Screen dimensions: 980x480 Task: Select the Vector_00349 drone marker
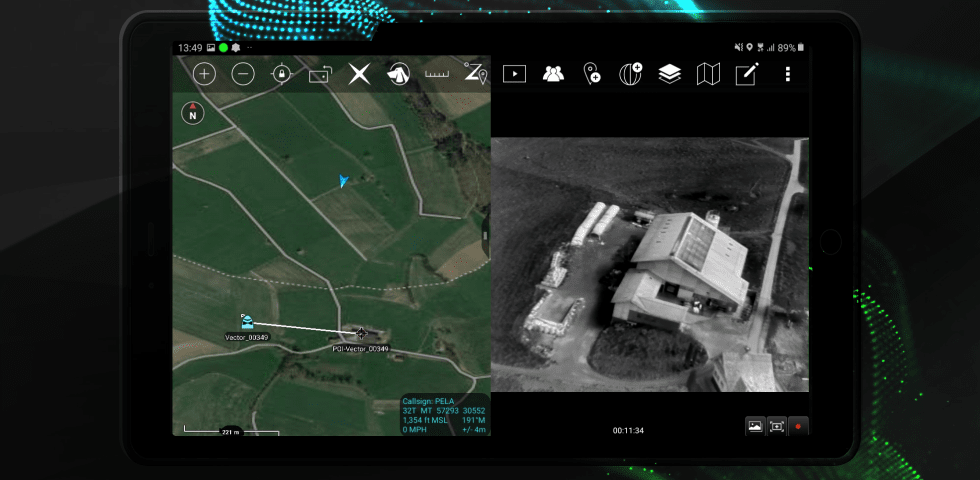(x=248, y=321)
